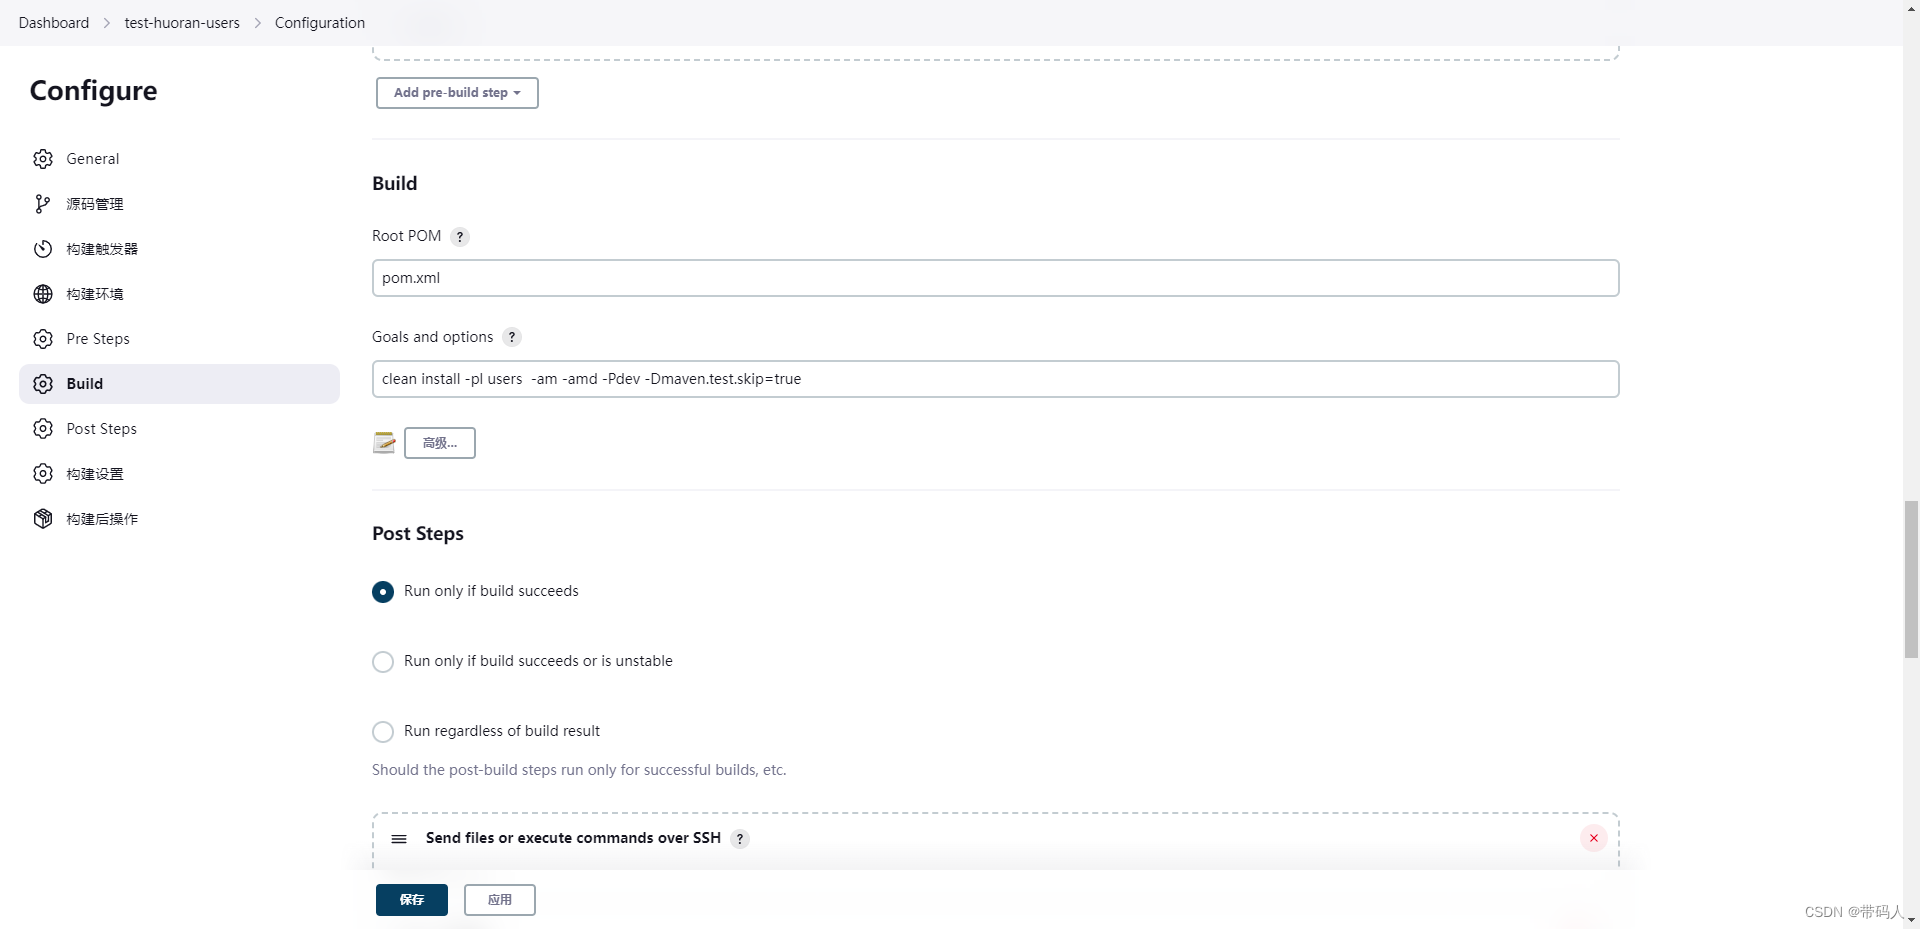Select Run only if build succeeds
This screenshot has width=1920, height=929.
tap(383, 592)
